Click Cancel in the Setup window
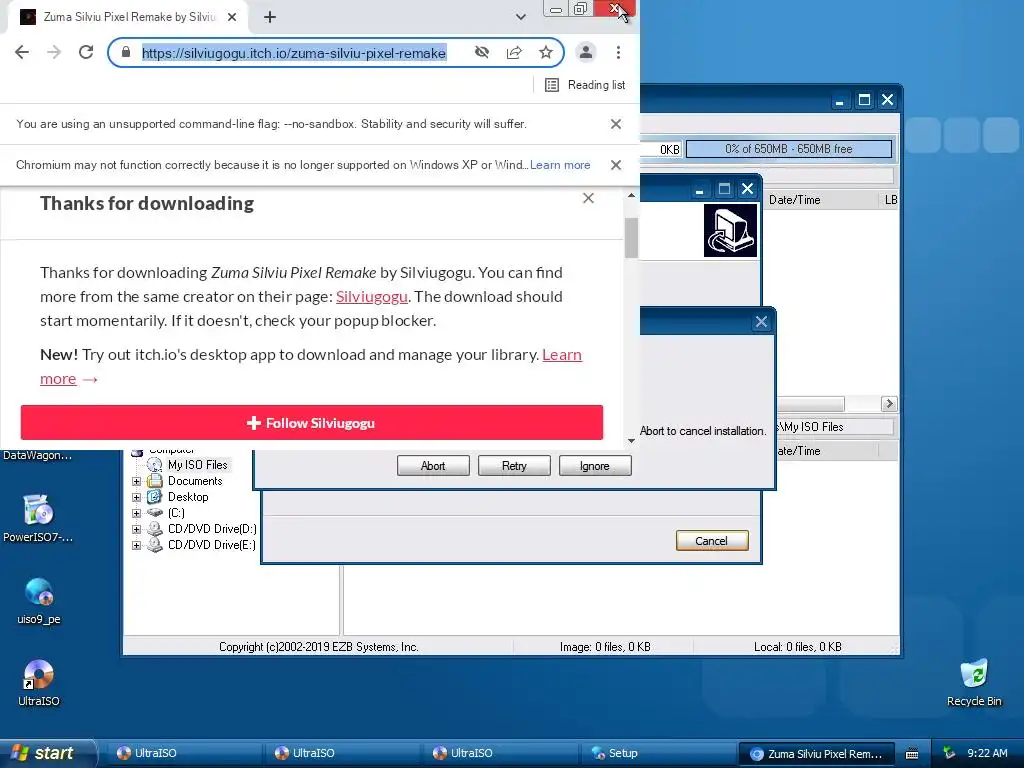1024x768 pixels. click(712, 541)
